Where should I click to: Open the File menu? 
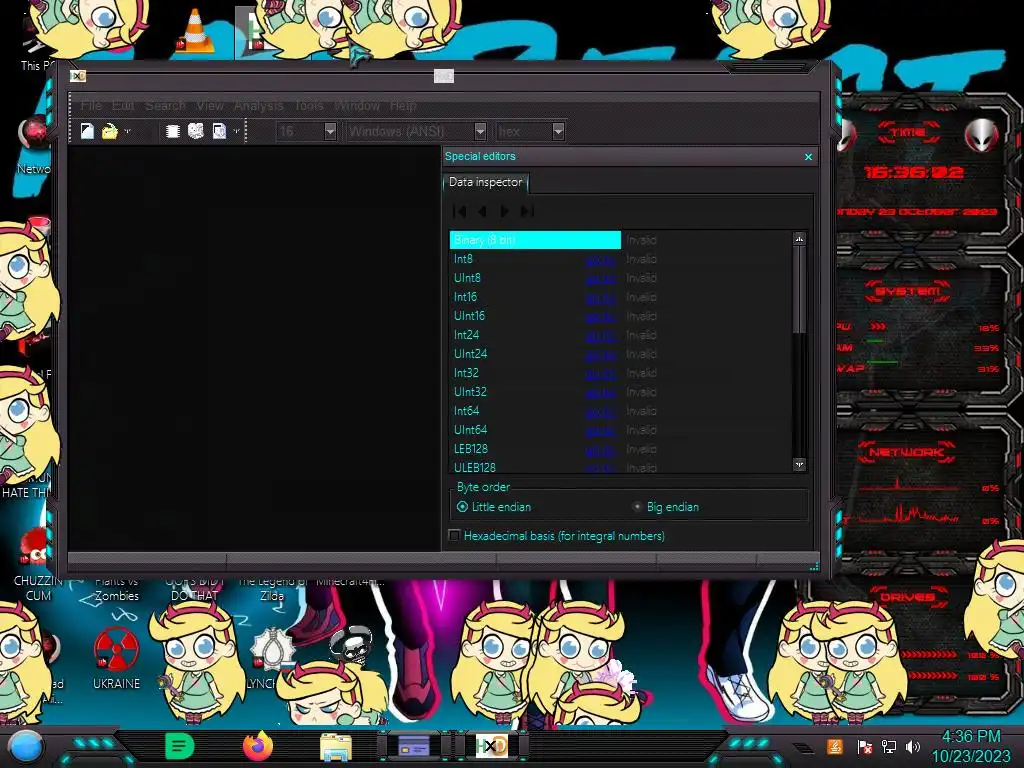[91, 105]
